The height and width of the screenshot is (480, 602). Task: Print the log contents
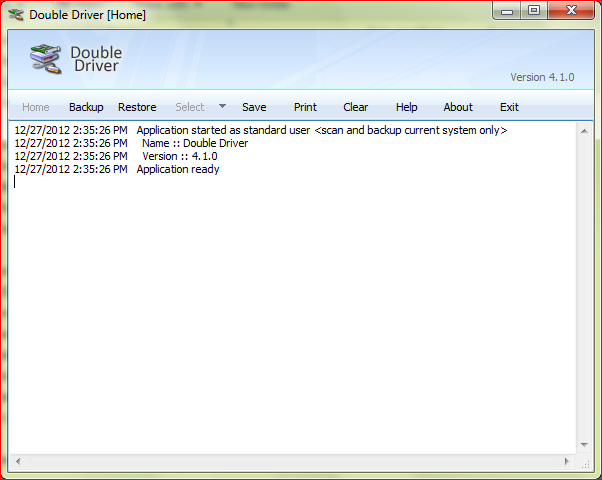(x=305, y=107)
